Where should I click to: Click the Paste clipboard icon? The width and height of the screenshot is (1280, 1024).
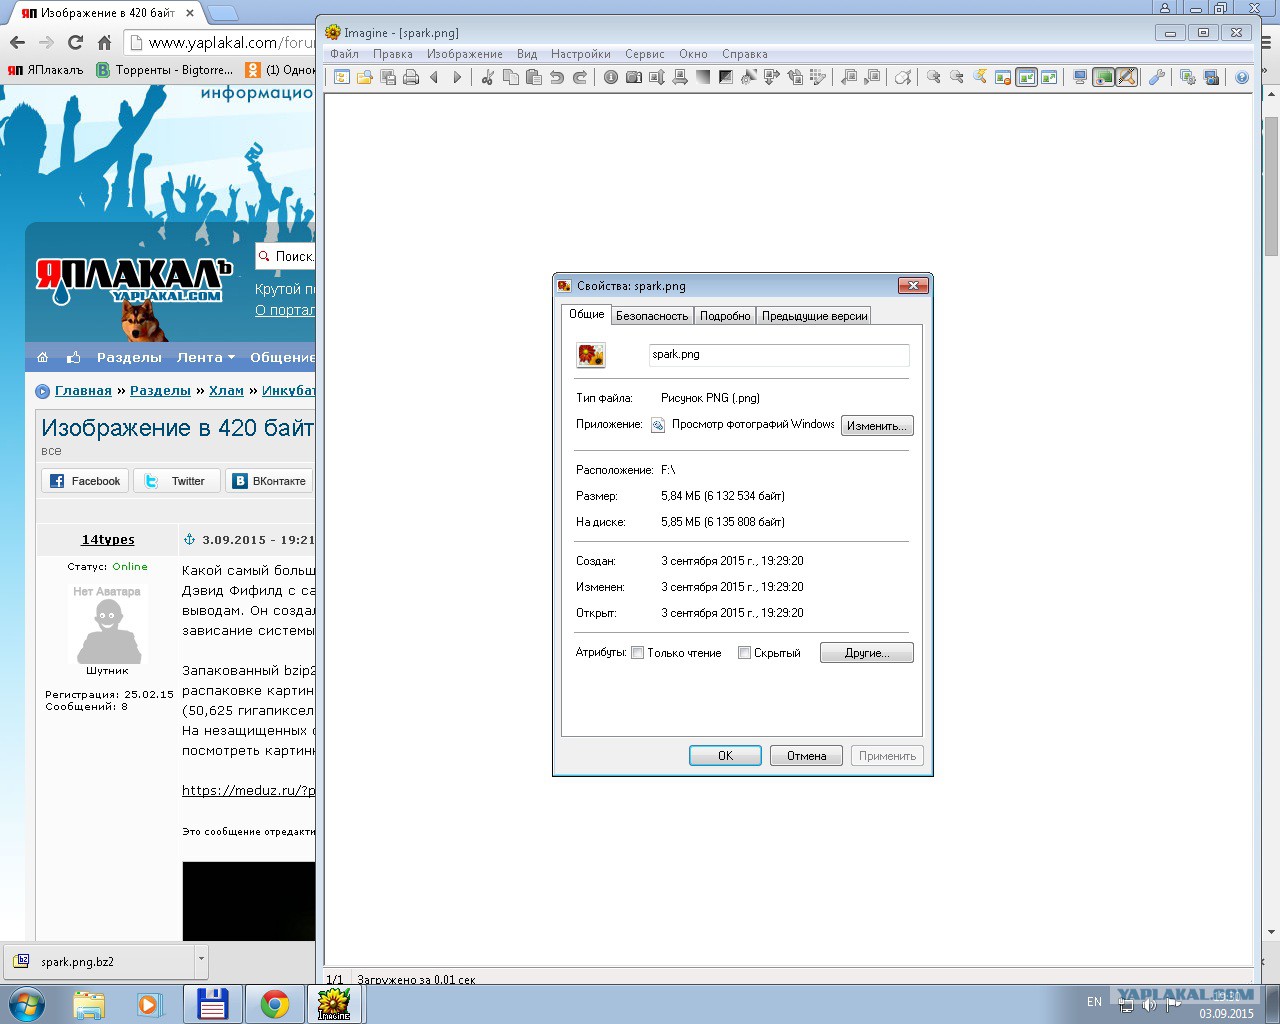[533, 77]
